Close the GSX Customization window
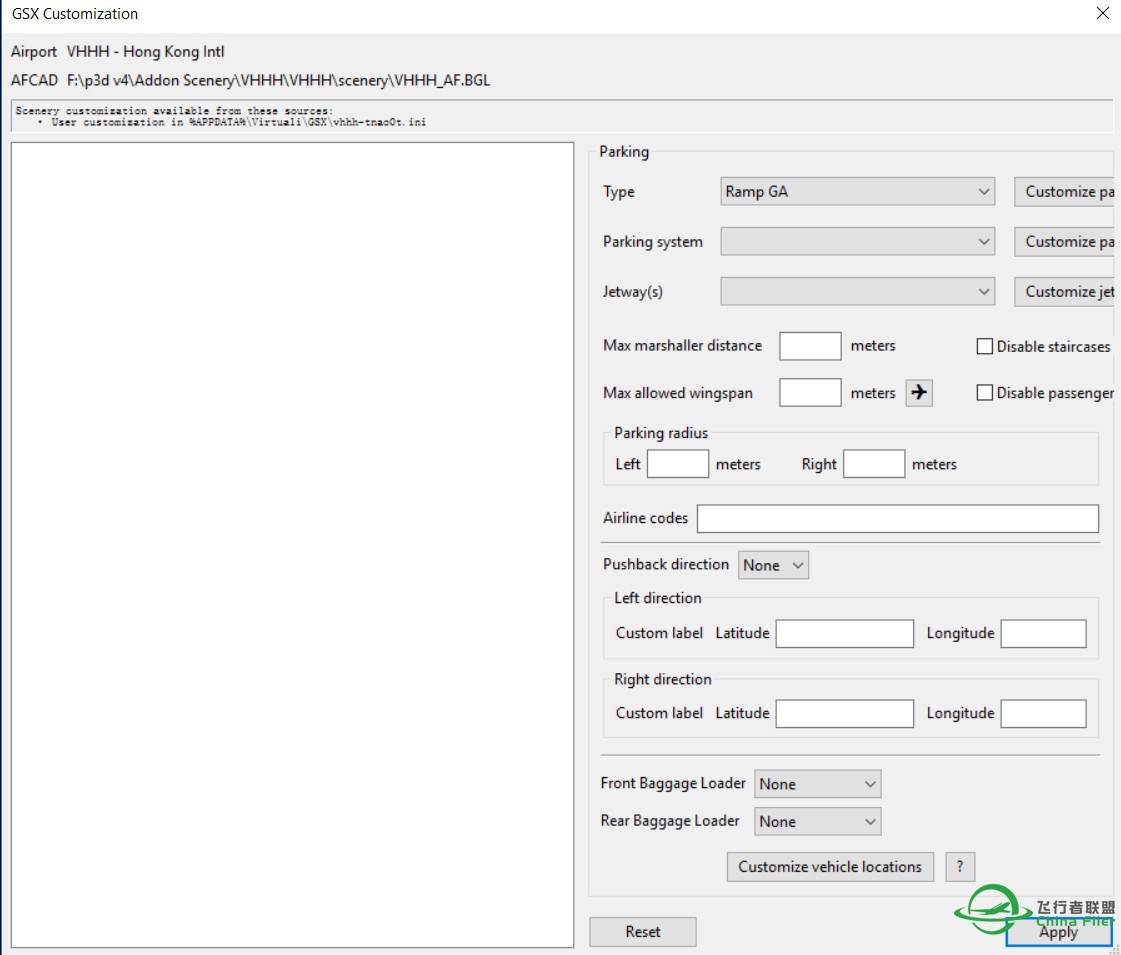This screenshot has width=1121, height=955. [x=1102, y=14]
